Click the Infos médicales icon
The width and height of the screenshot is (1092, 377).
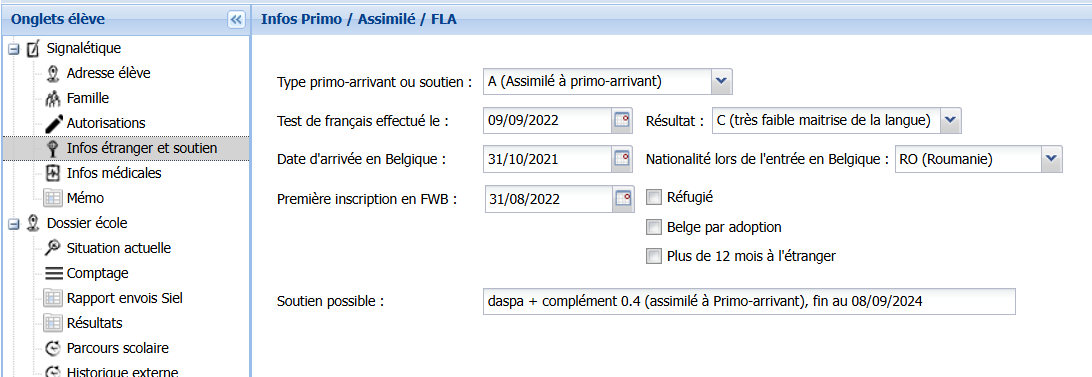pyautogui.click(x=53, y=173)
